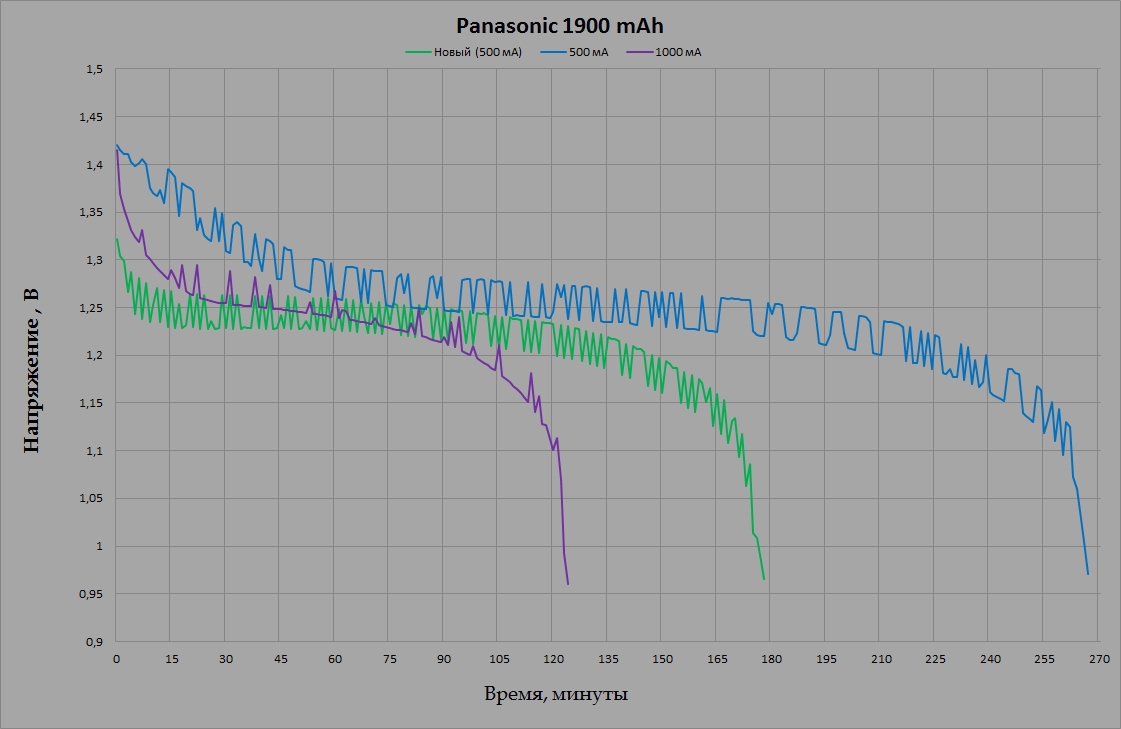Select the purple "1000 мА" legend entry
1121x729 pixels.
point(678,52)
